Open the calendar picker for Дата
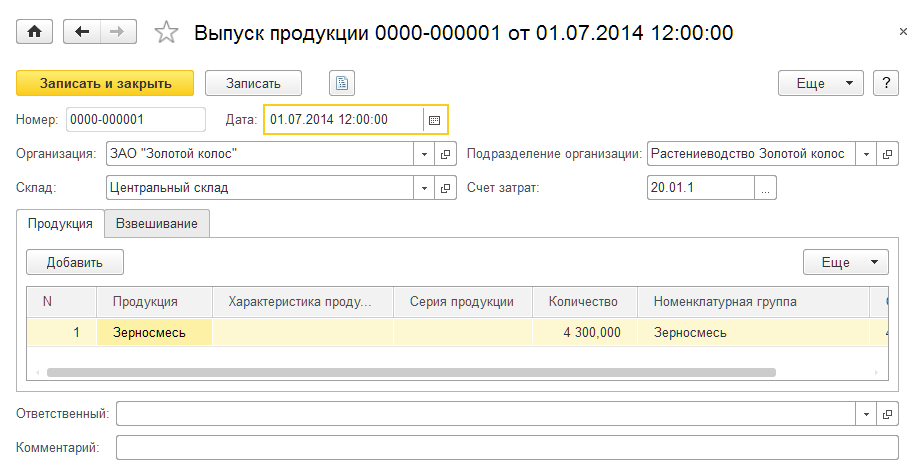923x472 pixels. click(x=434, y=120)
